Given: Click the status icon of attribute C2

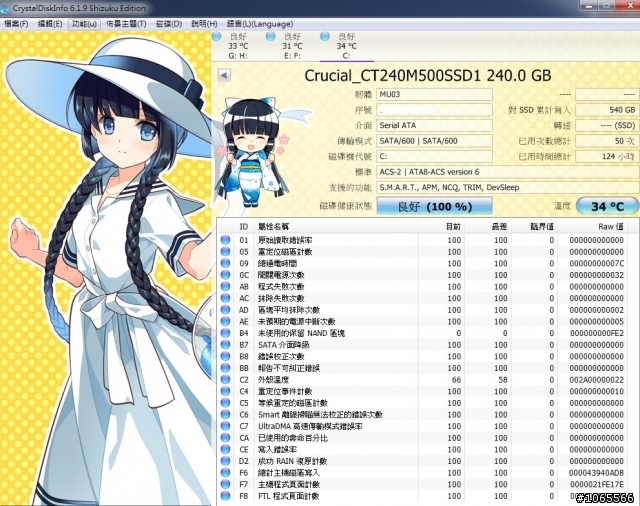Looking at the screenshot, I should (x=225, y=380).
